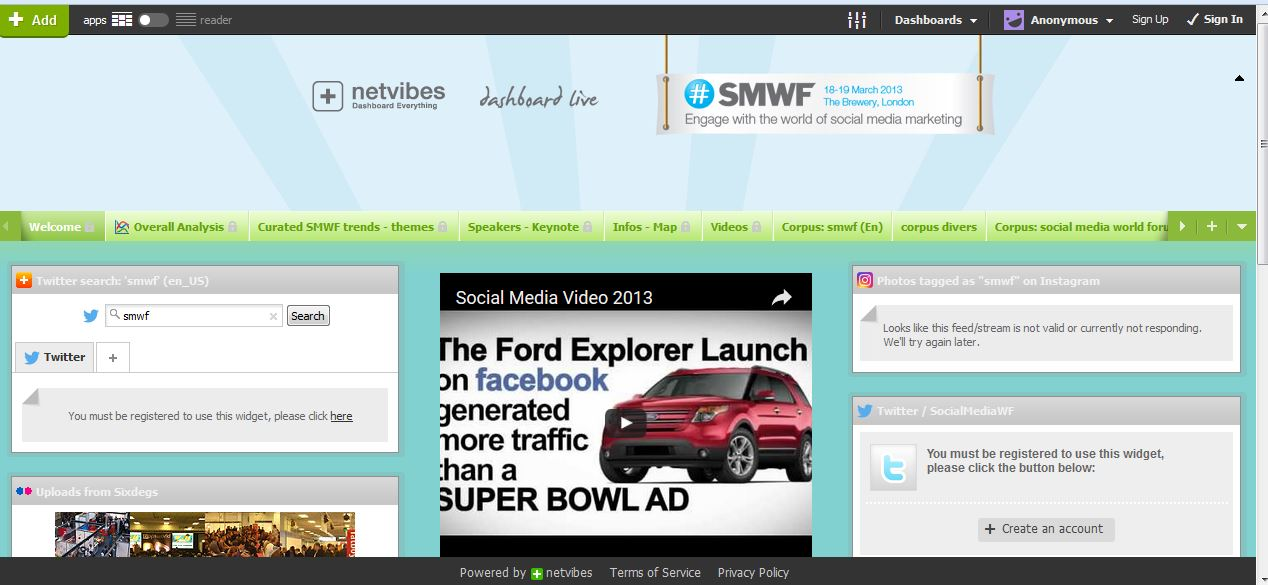Play the Social Media Video 2013
Viewport: 1268px width, 585px height.
(626, 421)
